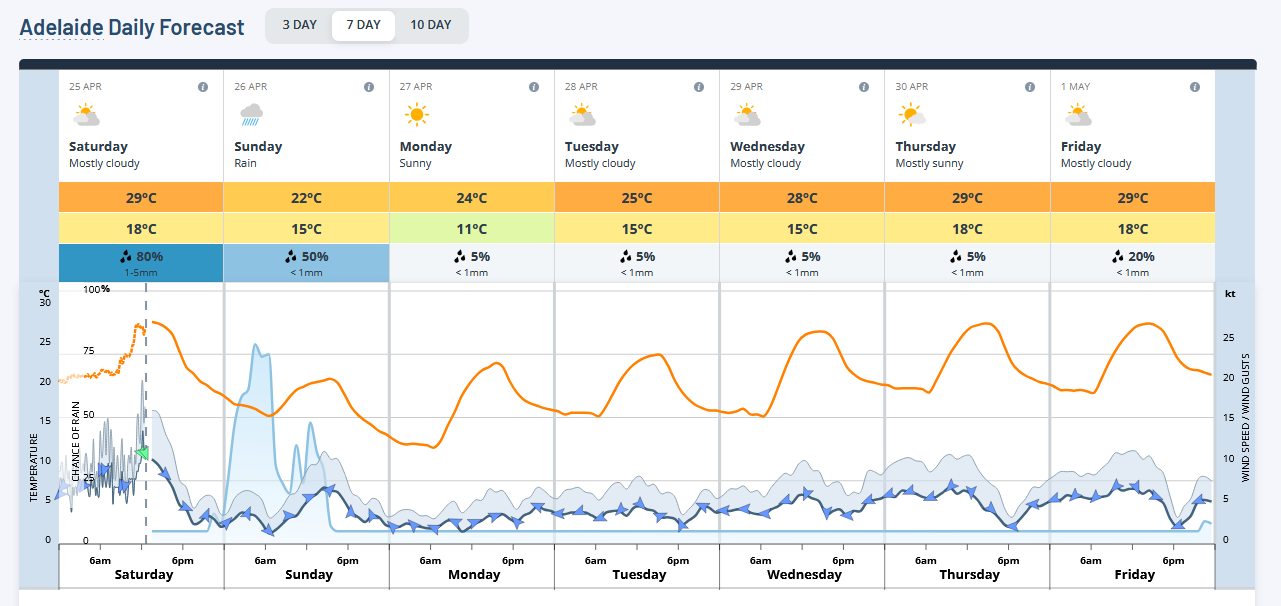The width and height of the screenshot is (1281, 606).
Task: Switch to the 10 DAY forecast view
Action: point(430,25)
